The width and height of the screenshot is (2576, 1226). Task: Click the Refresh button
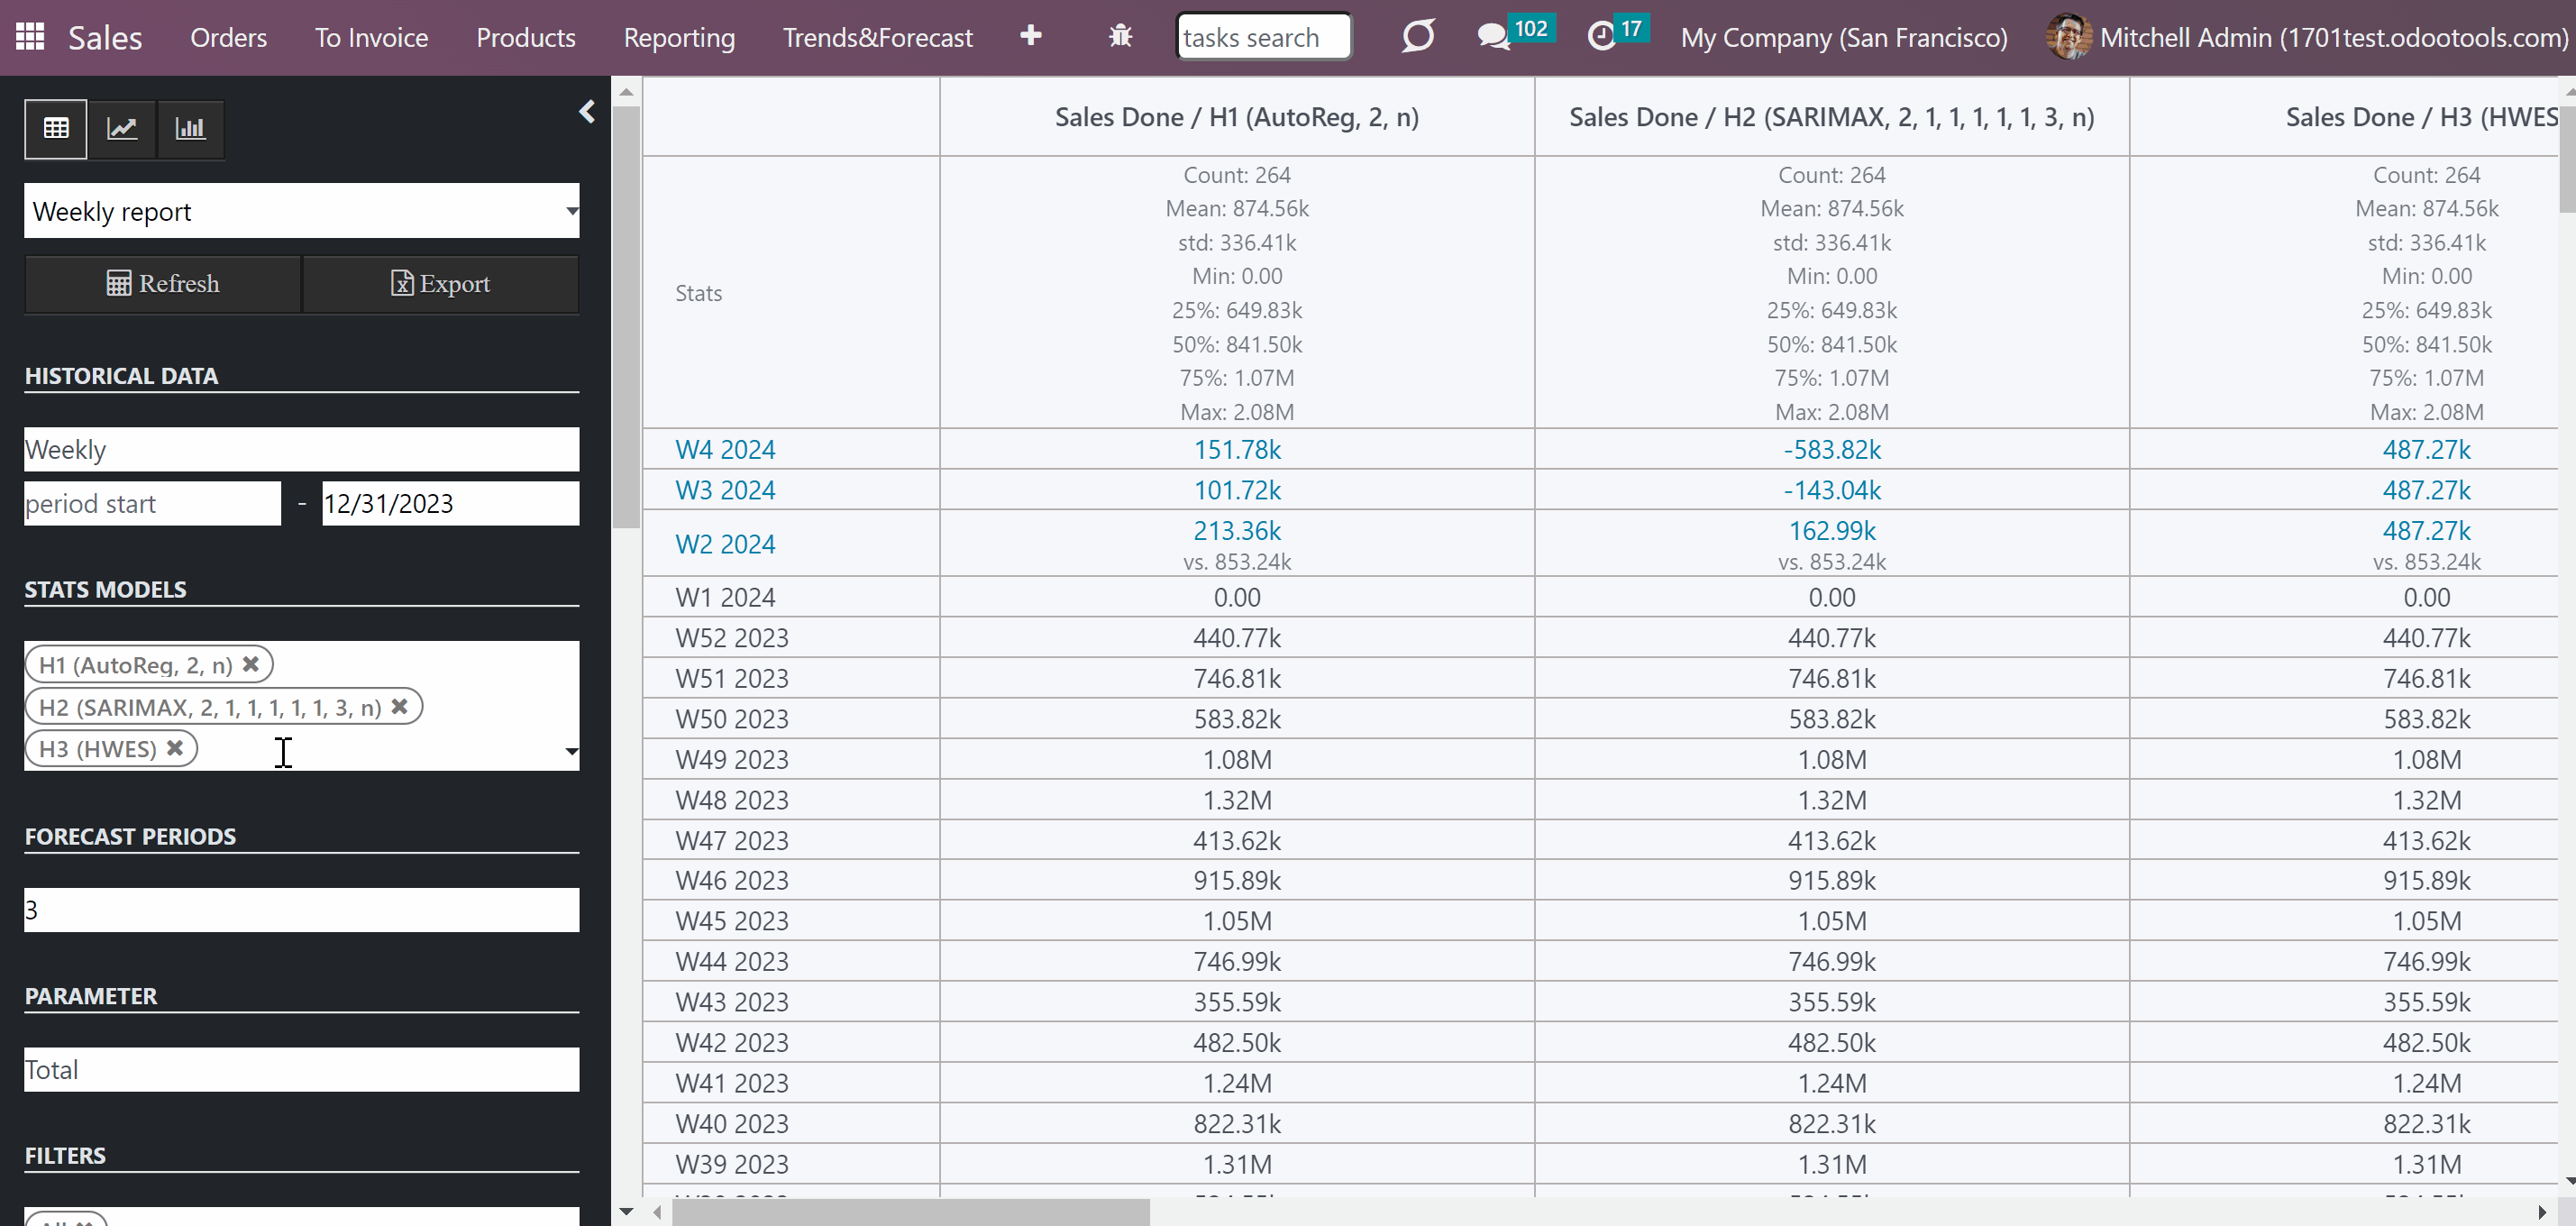pos(163,284)
